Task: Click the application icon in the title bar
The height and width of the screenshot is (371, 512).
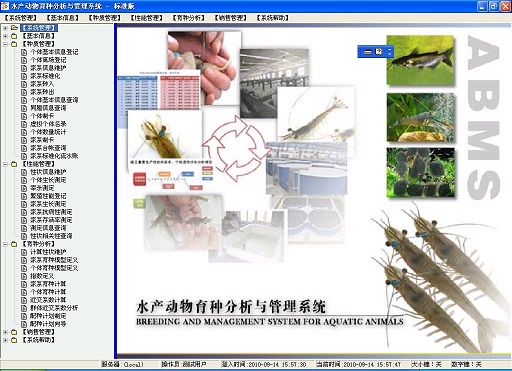Action: tap(5, 6)
